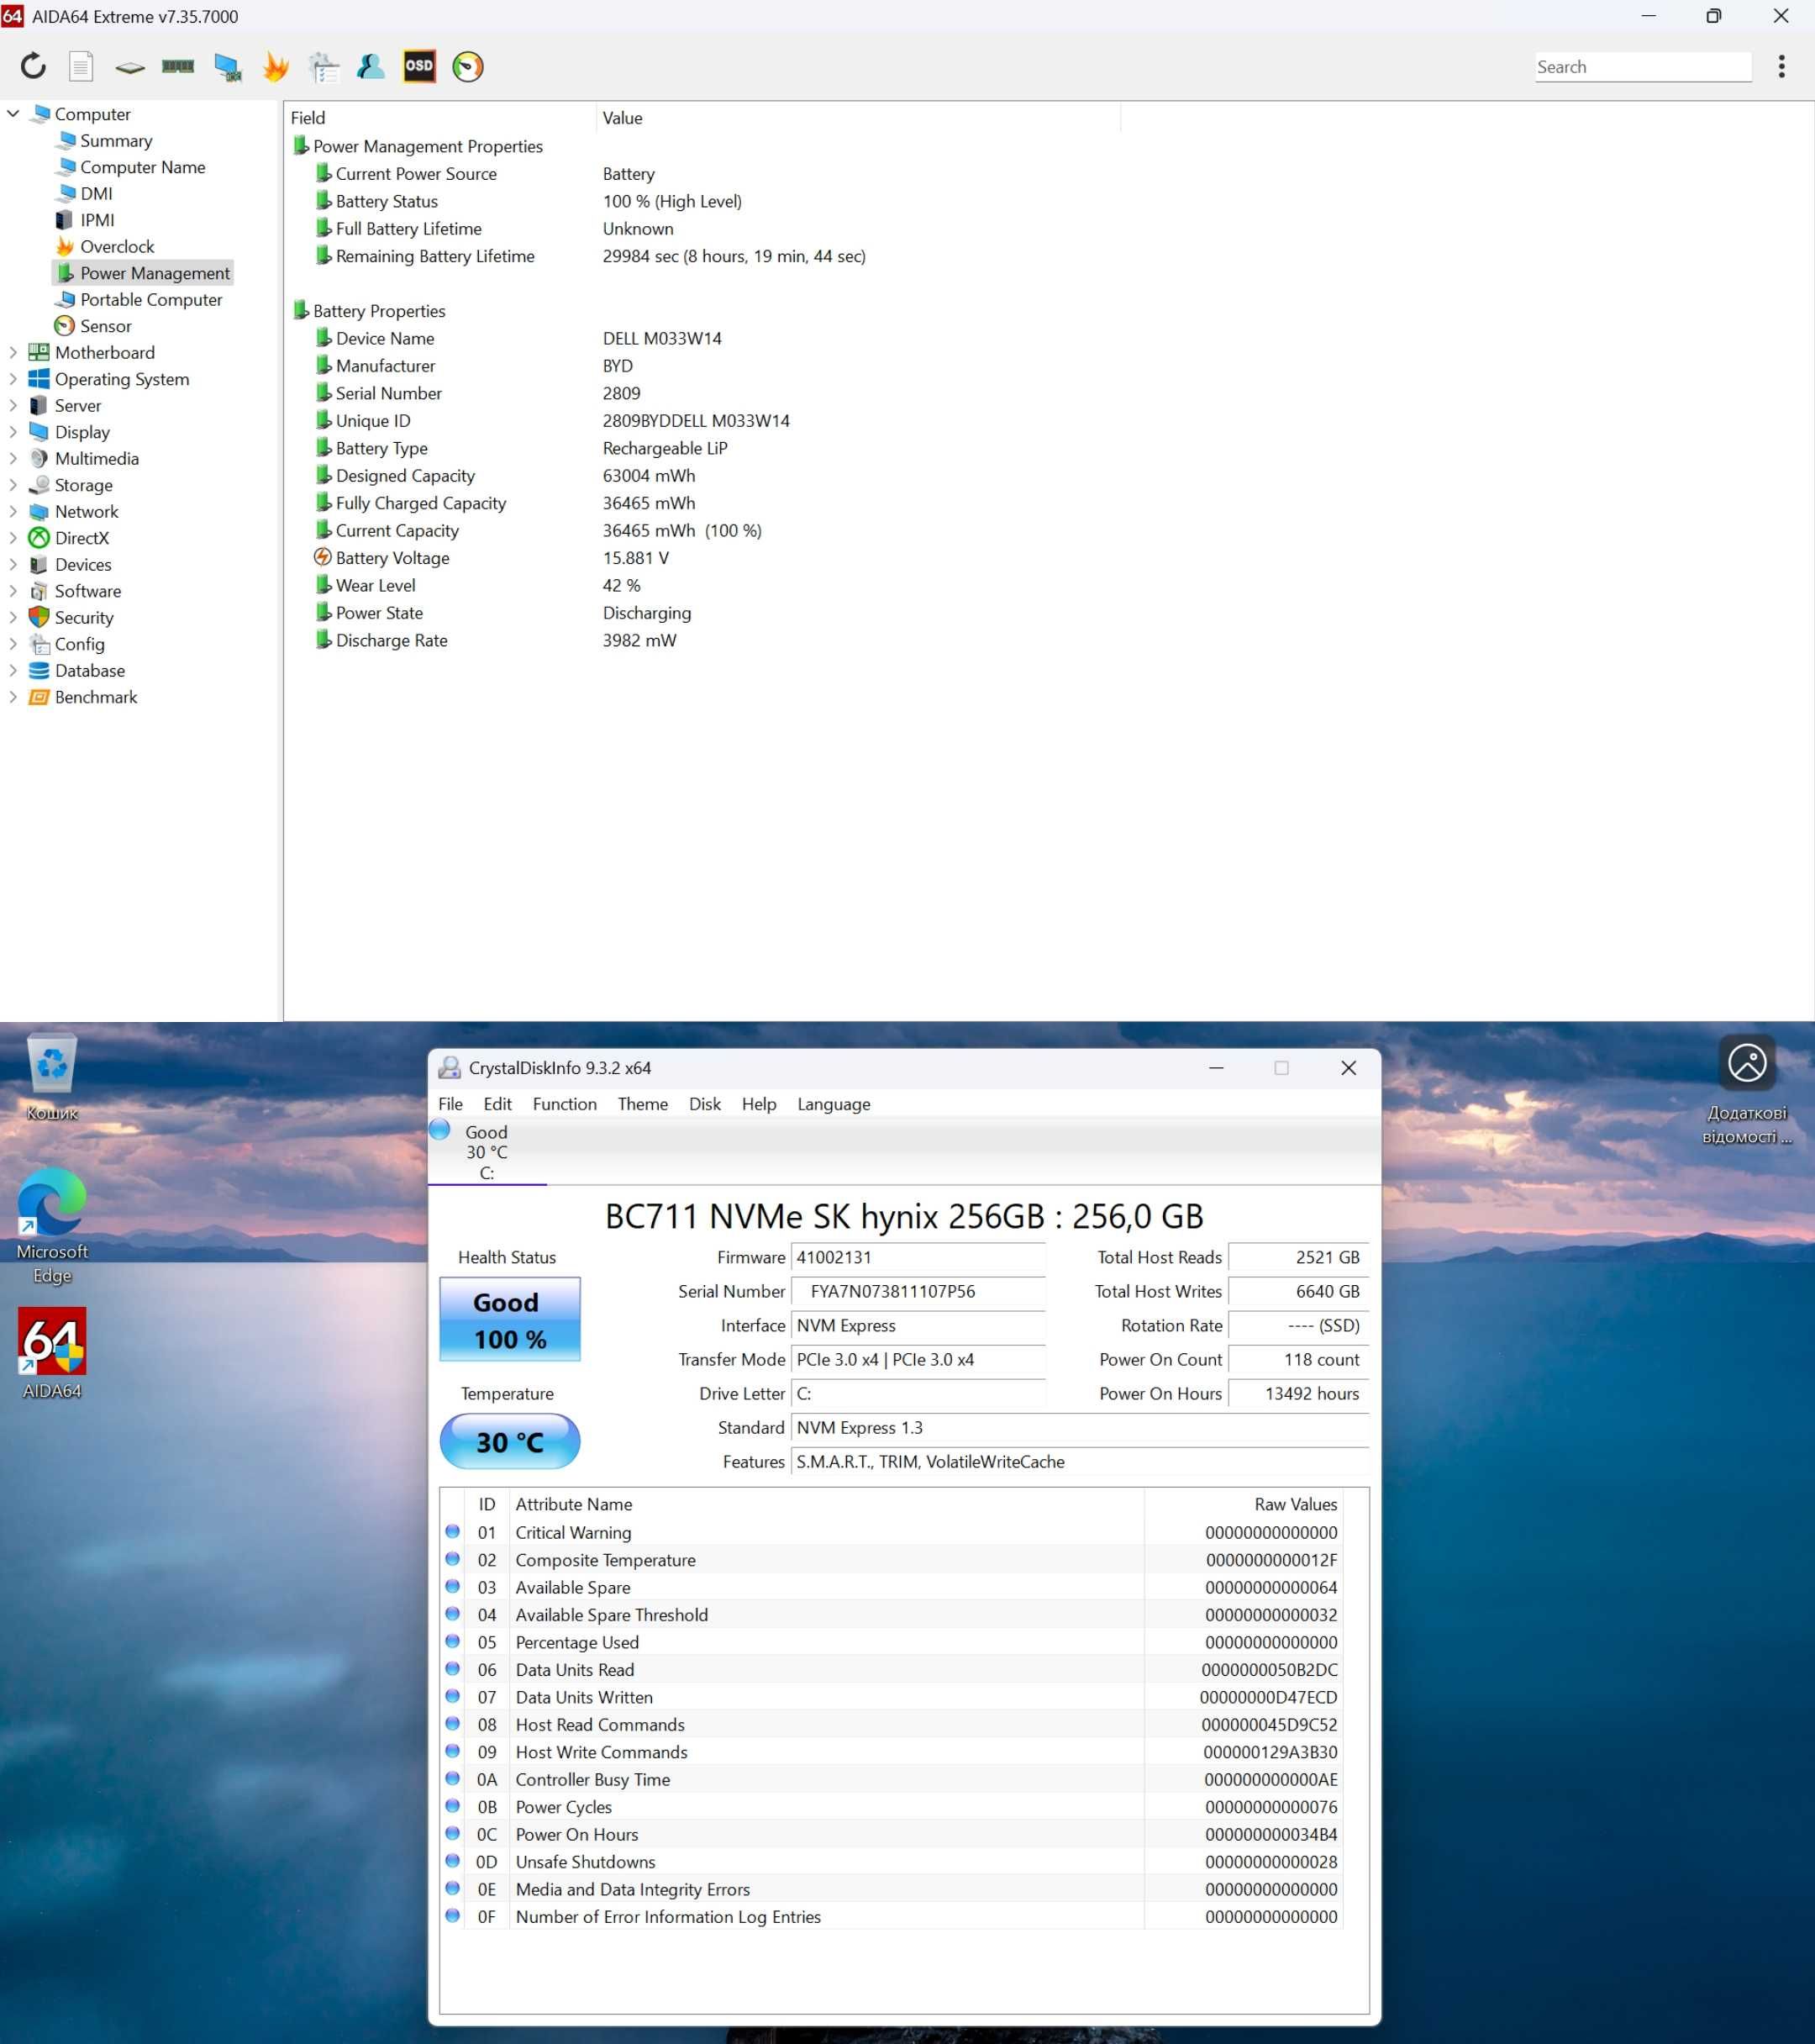Open the Disk Benchmark toolbar icon
Screen dimensions: 1815x2044
(130, 67)
